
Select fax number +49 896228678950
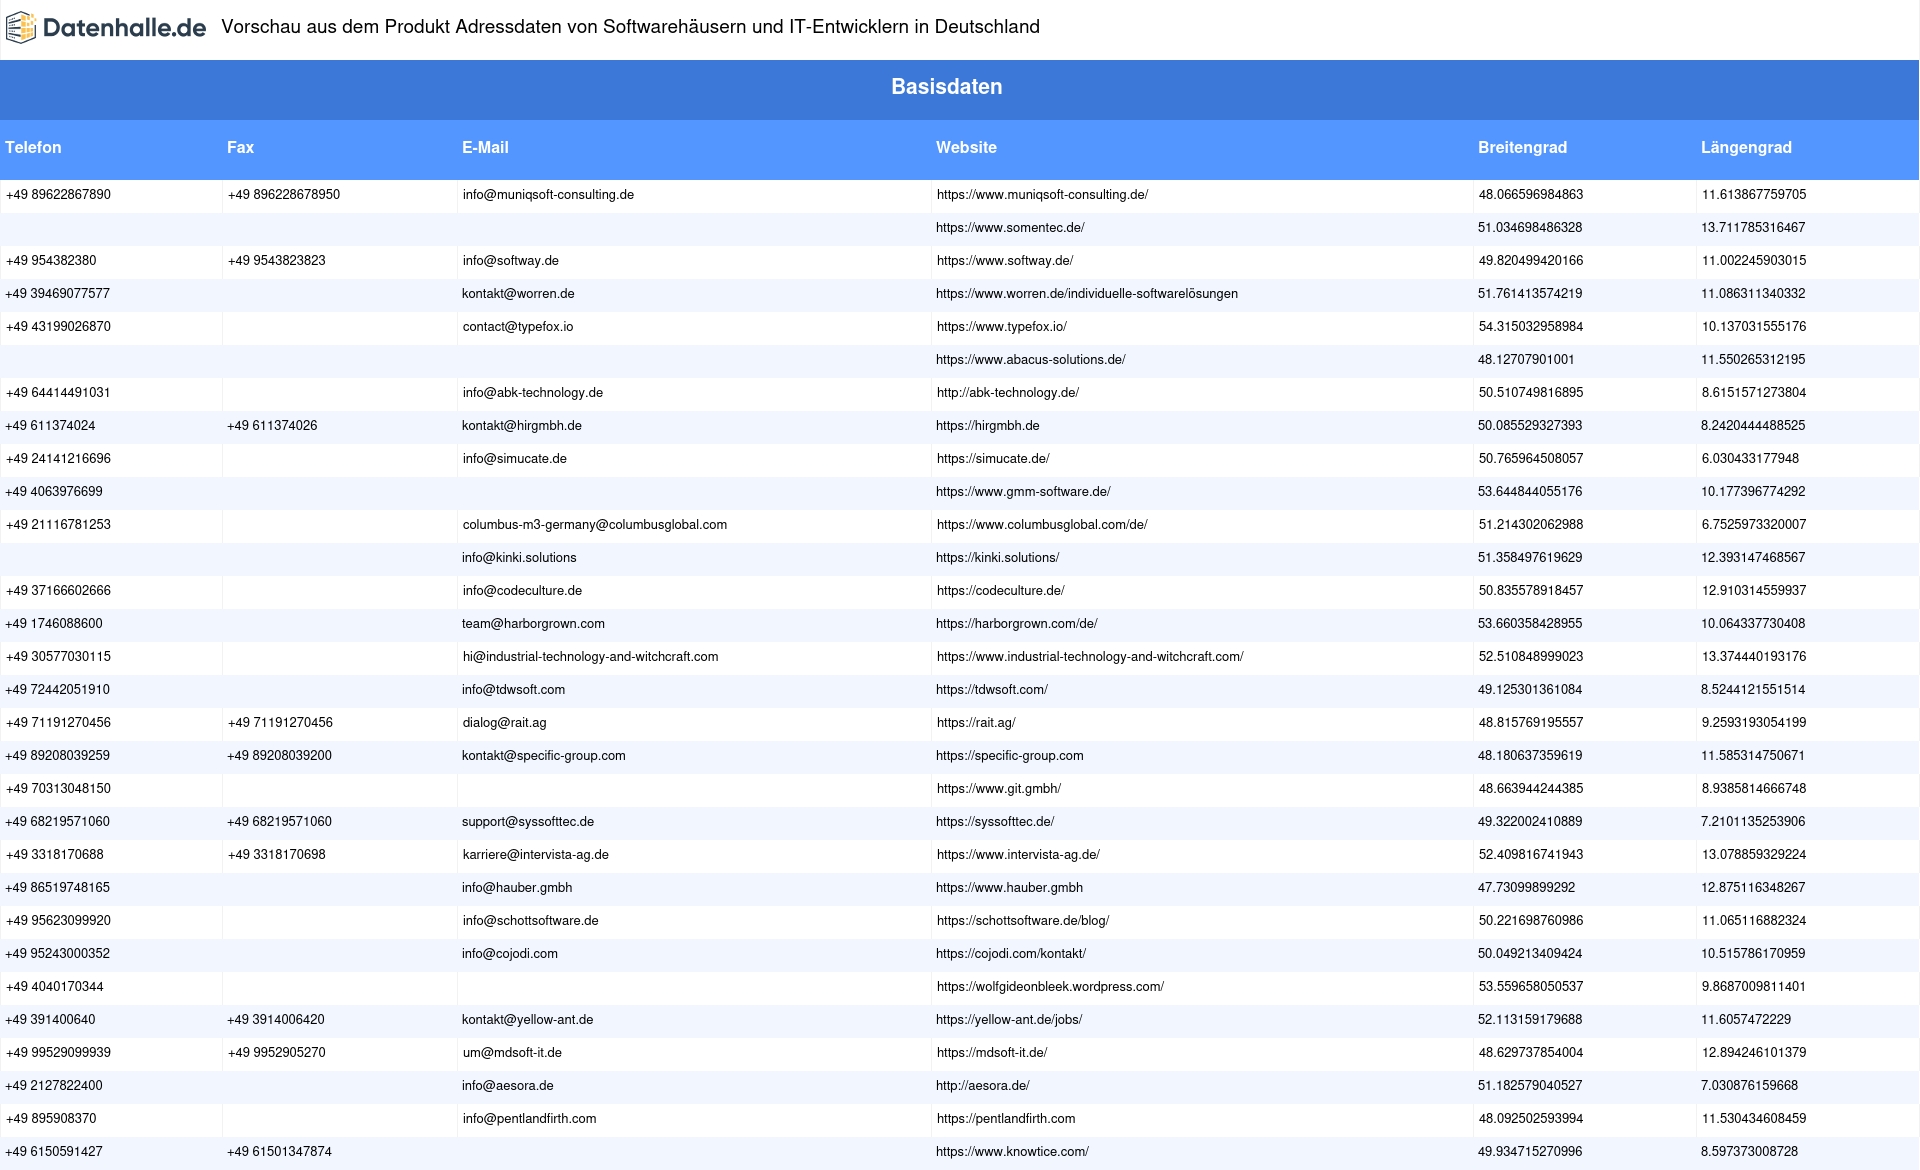click(284, 195)
